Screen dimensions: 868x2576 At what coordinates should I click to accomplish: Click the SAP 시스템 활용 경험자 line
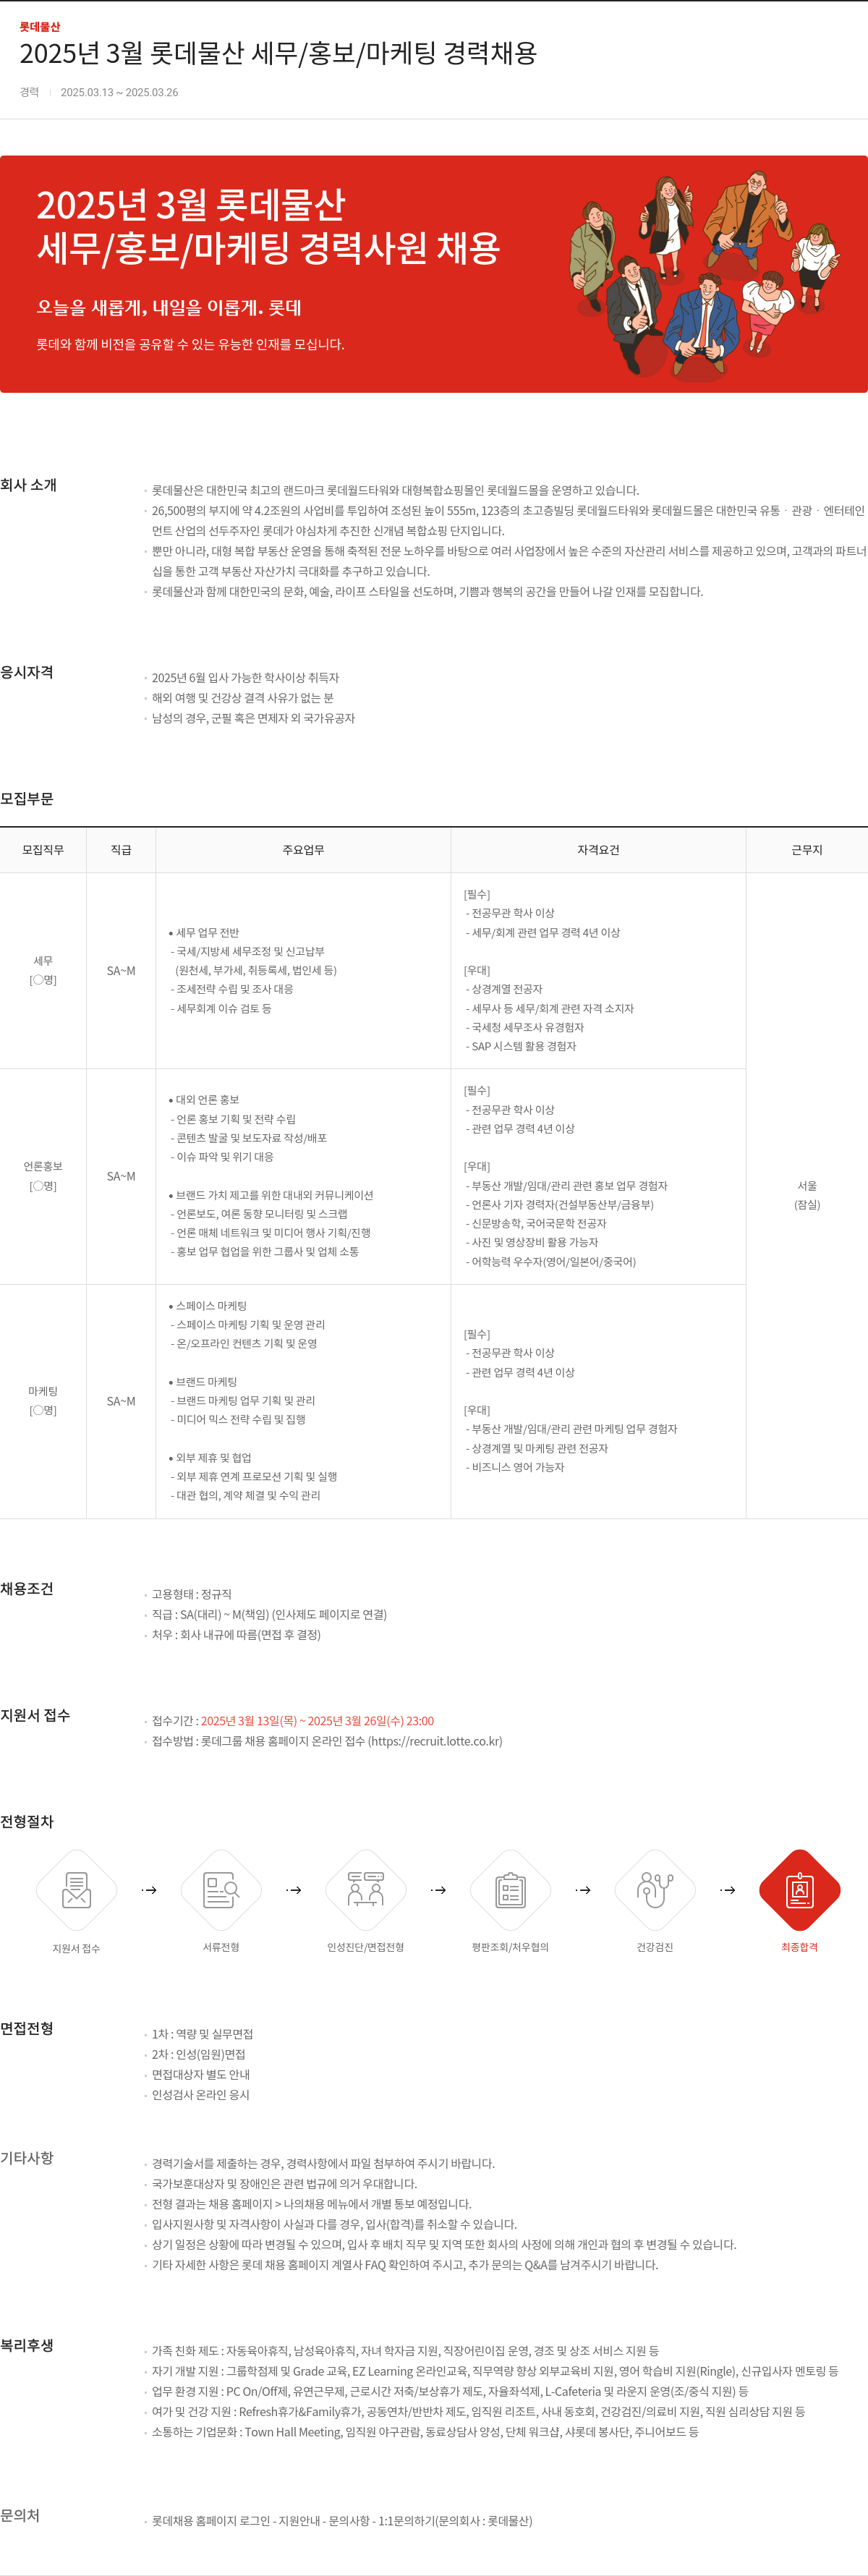coord(521,1047)
